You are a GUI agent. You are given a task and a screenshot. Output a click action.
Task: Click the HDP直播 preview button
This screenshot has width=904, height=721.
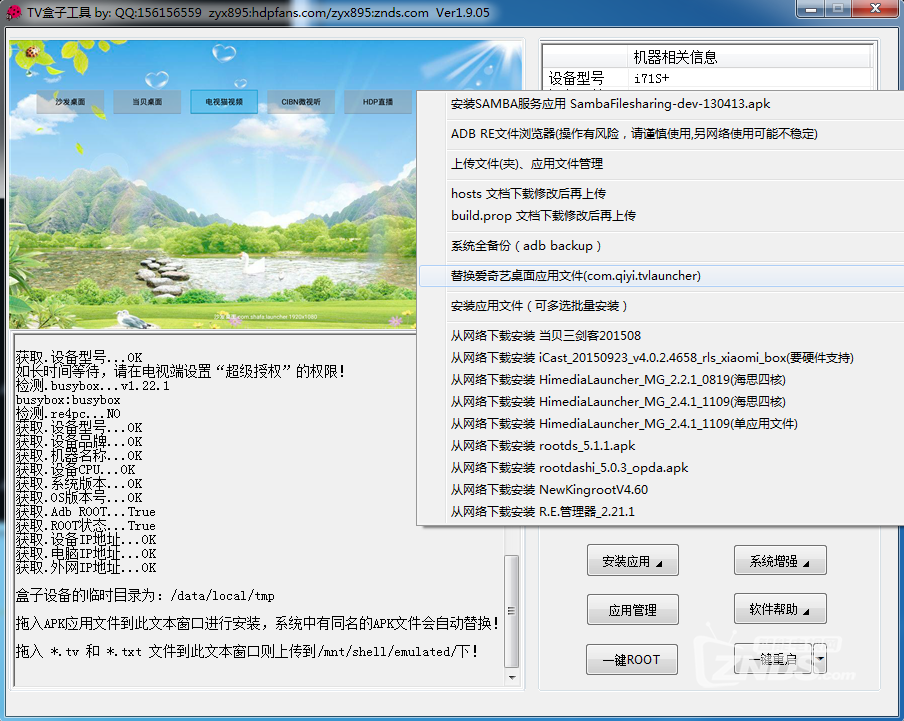click(x=378, y=102)
